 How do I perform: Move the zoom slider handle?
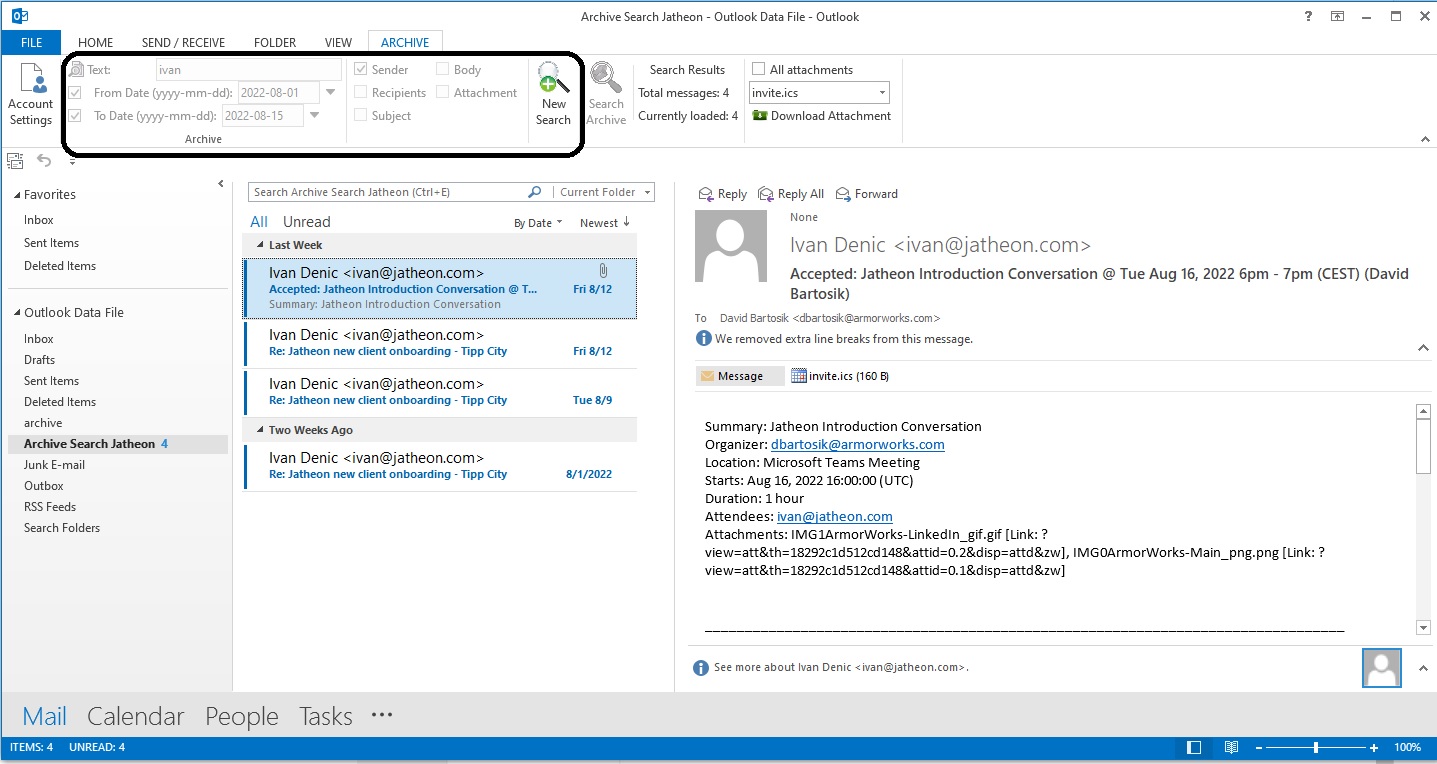(x=1316, y=748)
